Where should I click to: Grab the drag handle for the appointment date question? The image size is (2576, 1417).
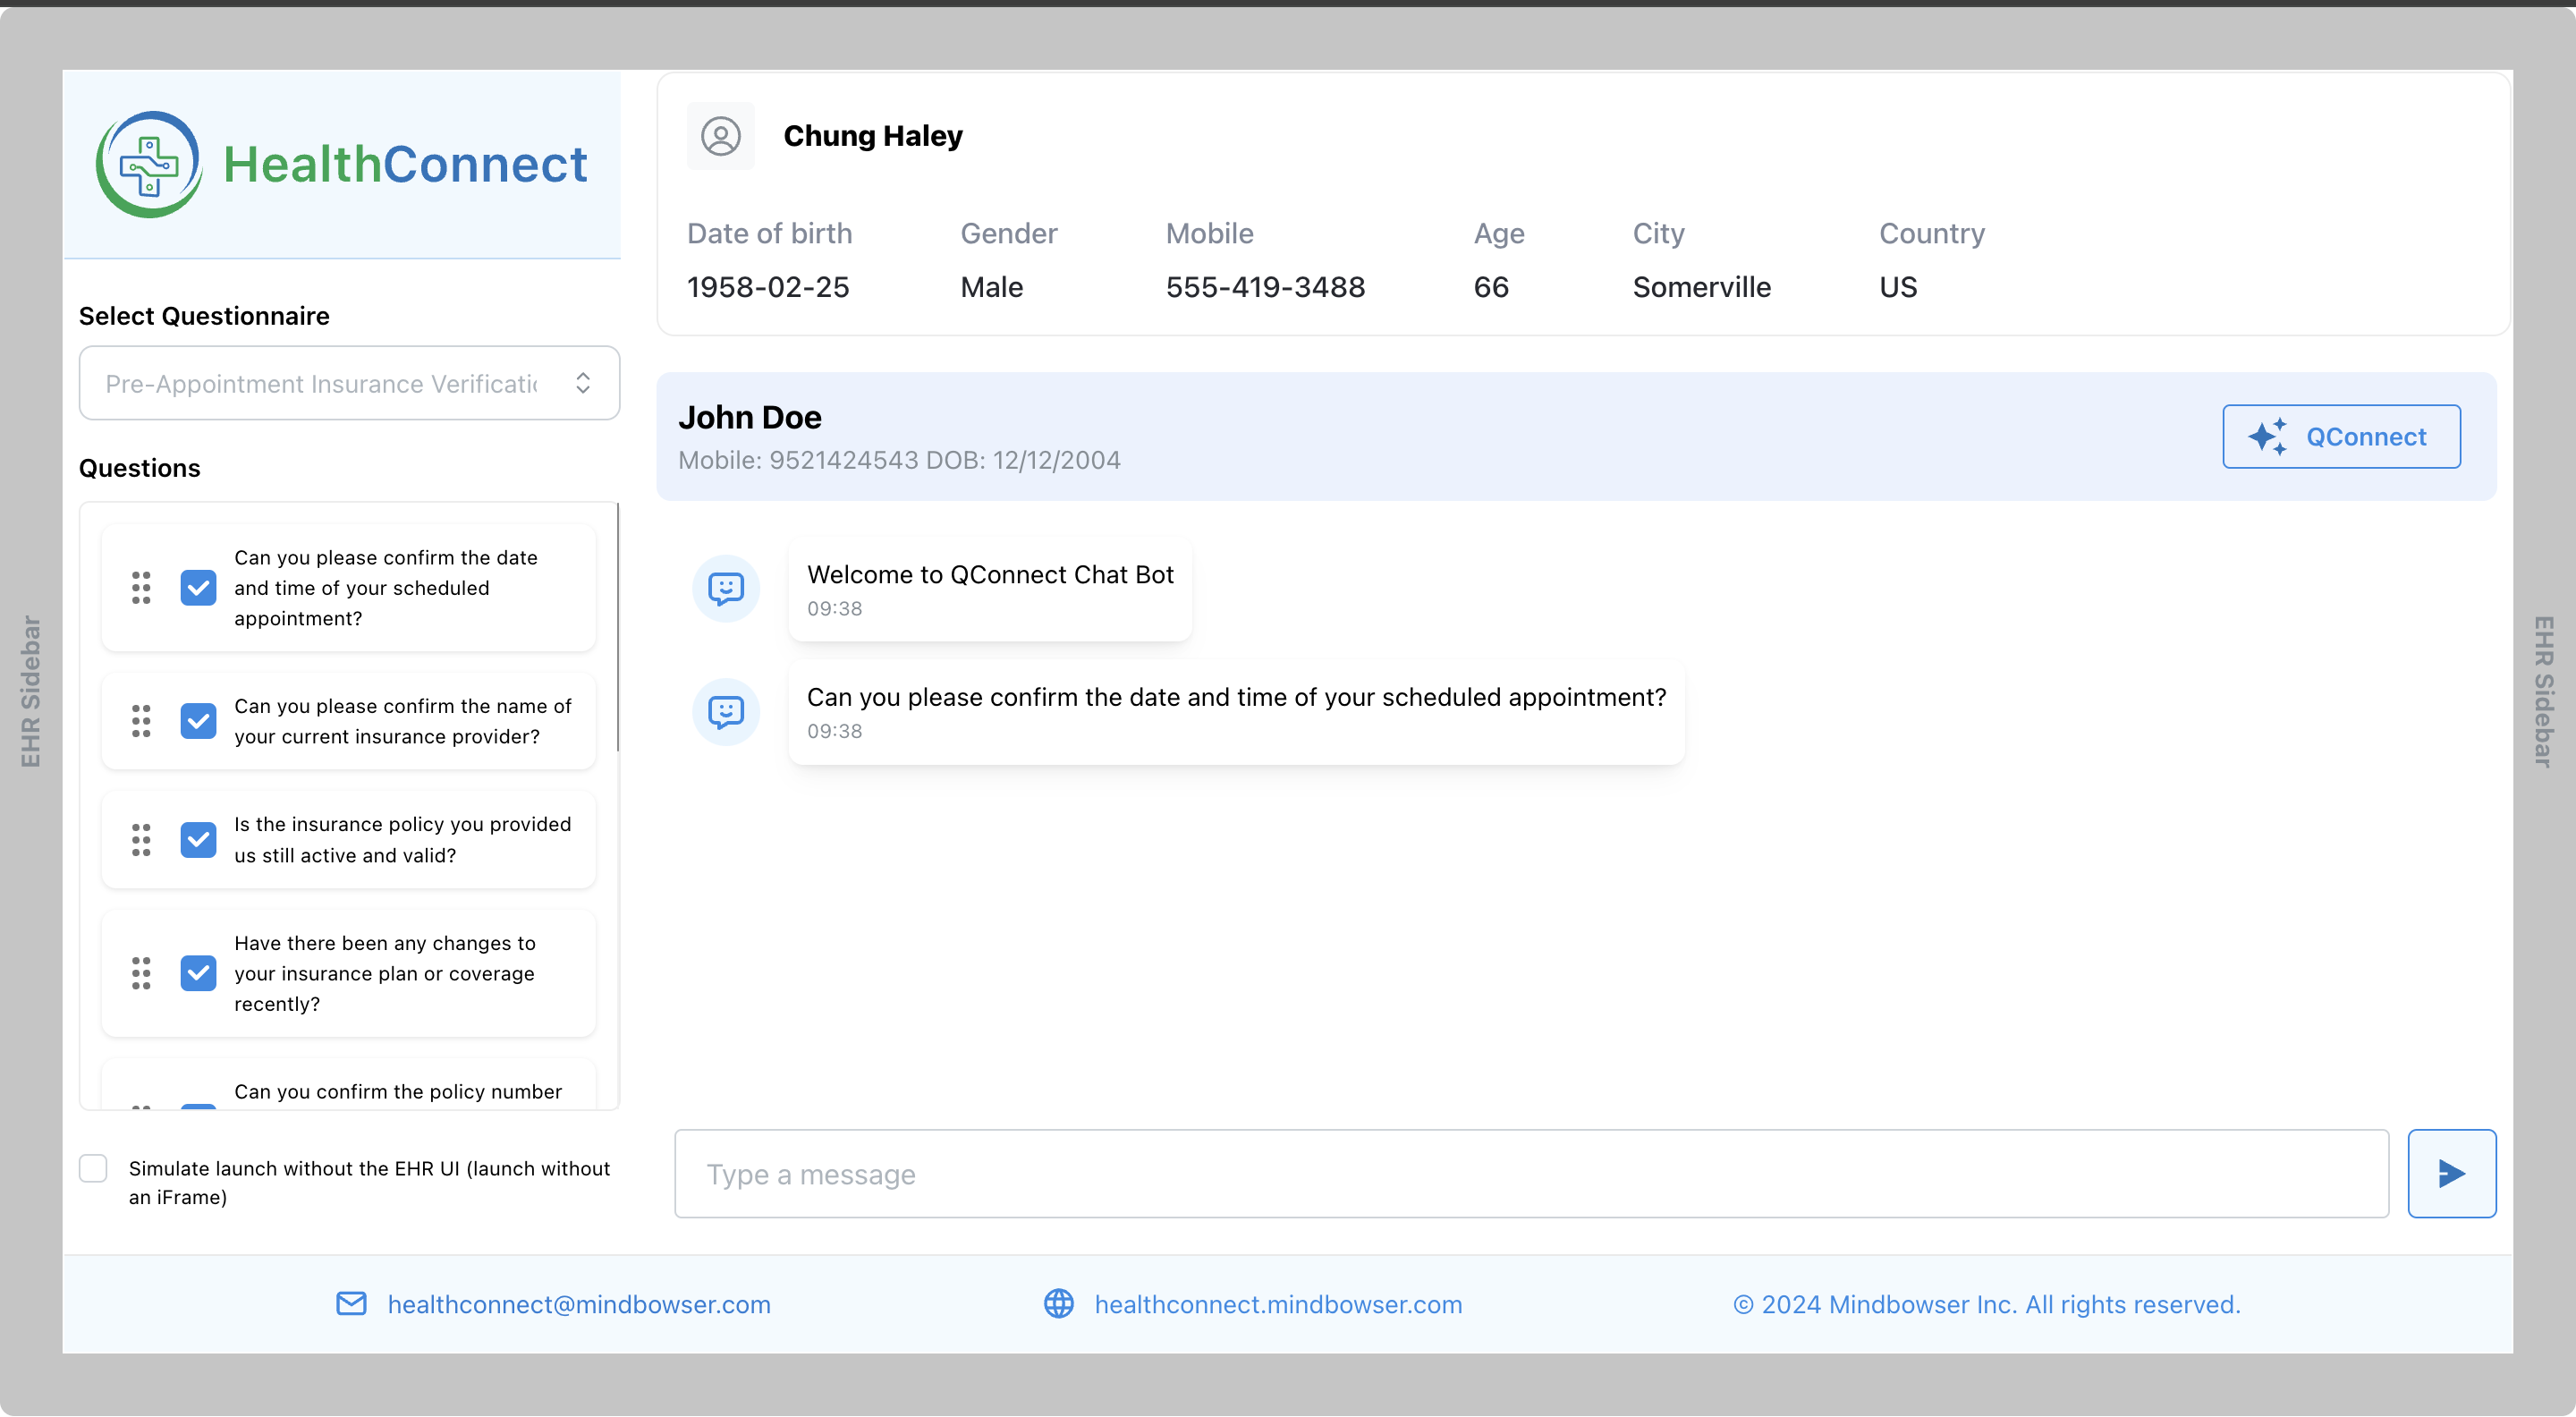(141, 588)
